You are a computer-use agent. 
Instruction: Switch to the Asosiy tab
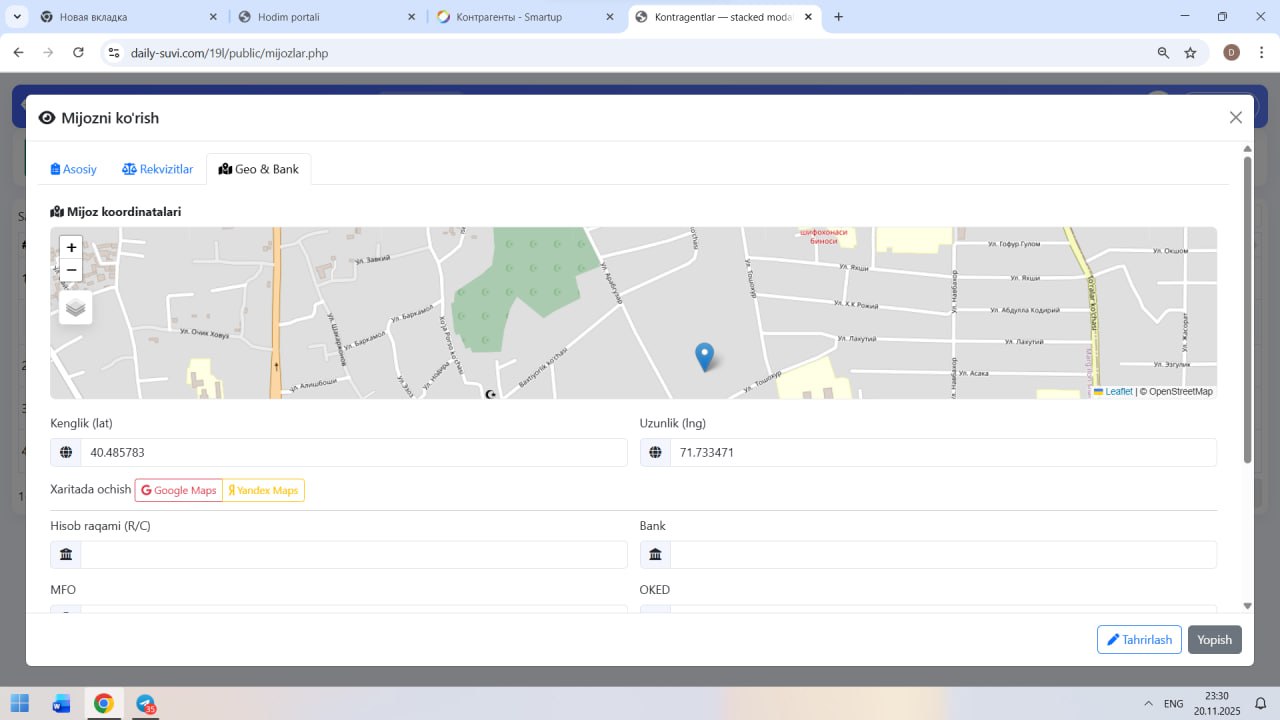[74, 169]
